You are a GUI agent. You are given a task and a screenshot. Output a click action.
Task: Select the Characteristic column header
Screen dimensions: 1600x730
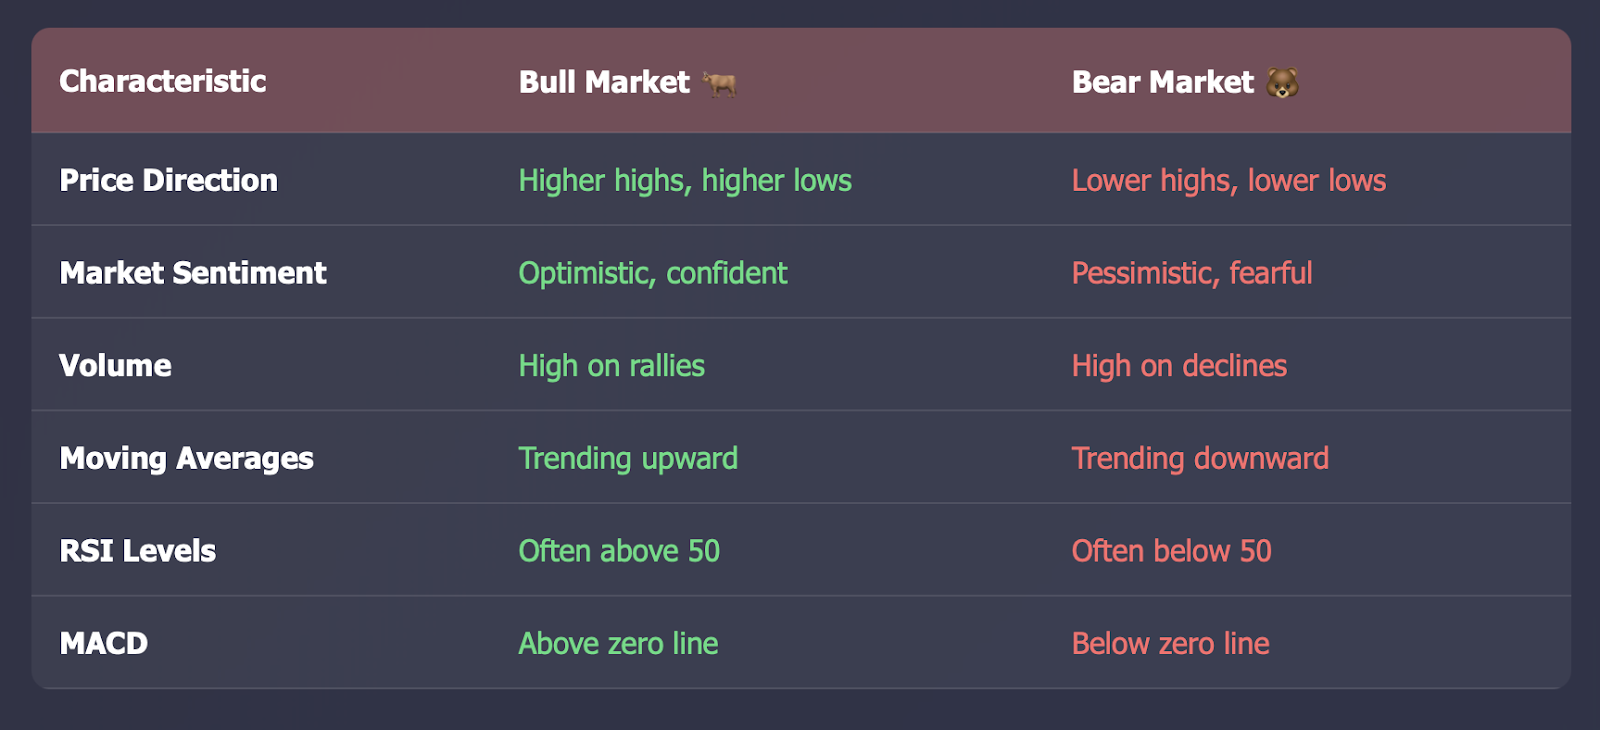pyautogui.click(x=163, y=81)
